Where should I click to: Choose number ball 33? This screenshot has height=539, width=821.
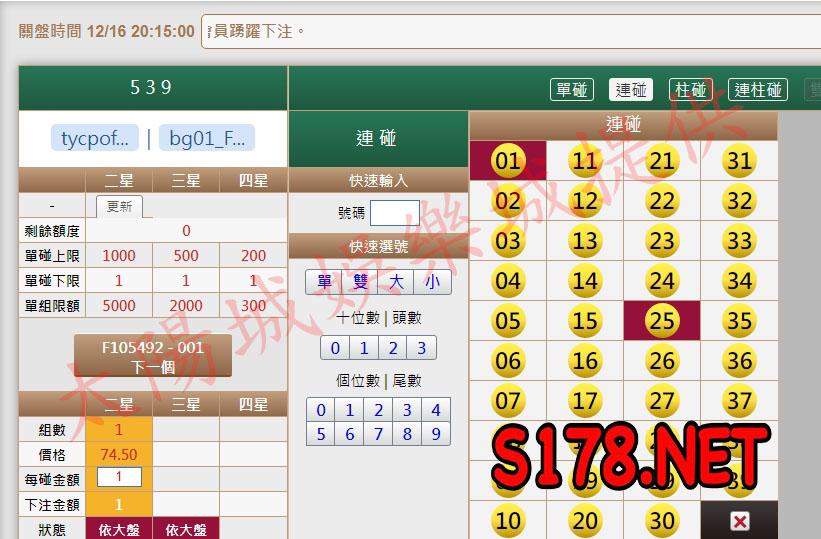click(739, 241)
